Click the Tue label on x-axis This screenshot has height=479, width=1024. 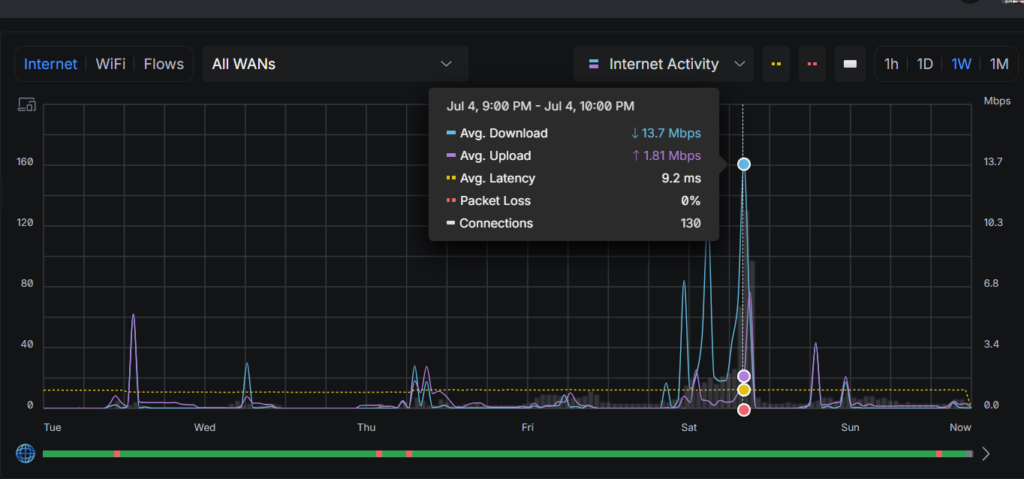tap(52, 427)
